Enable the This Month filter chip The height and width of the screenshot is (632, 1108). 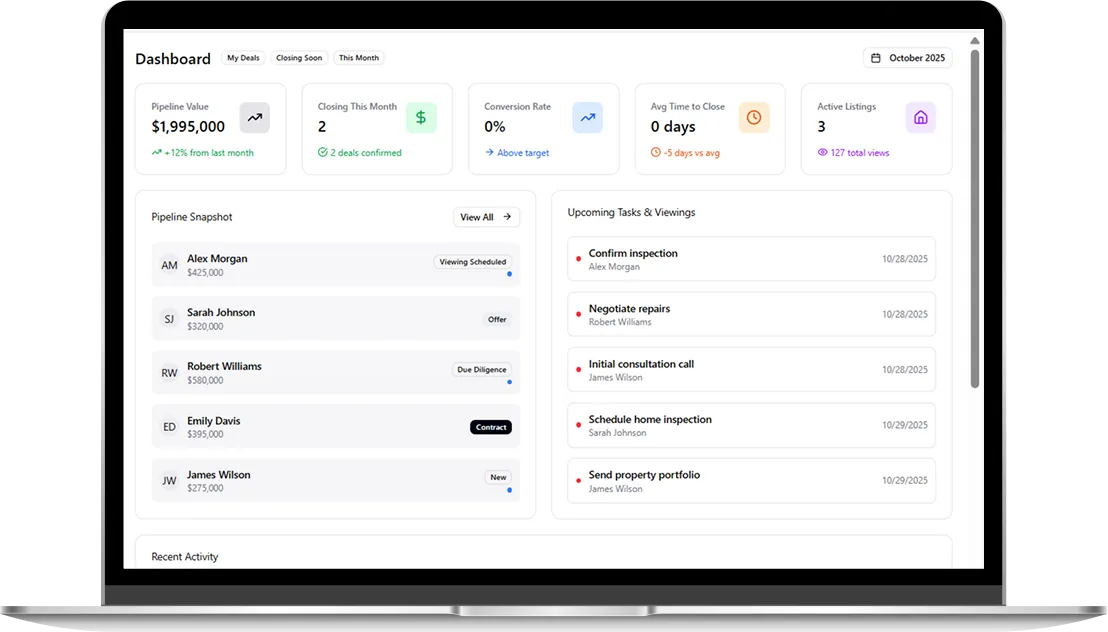(358, 58)
